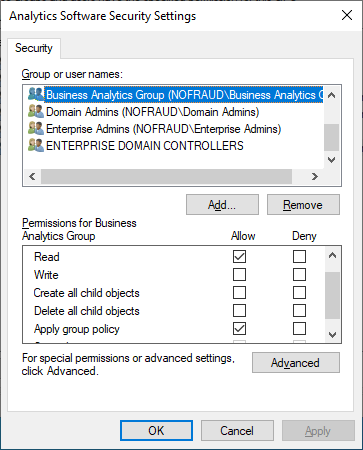Click group list scroll right arrow
This screenshot has width=363, height=450.
315,176
